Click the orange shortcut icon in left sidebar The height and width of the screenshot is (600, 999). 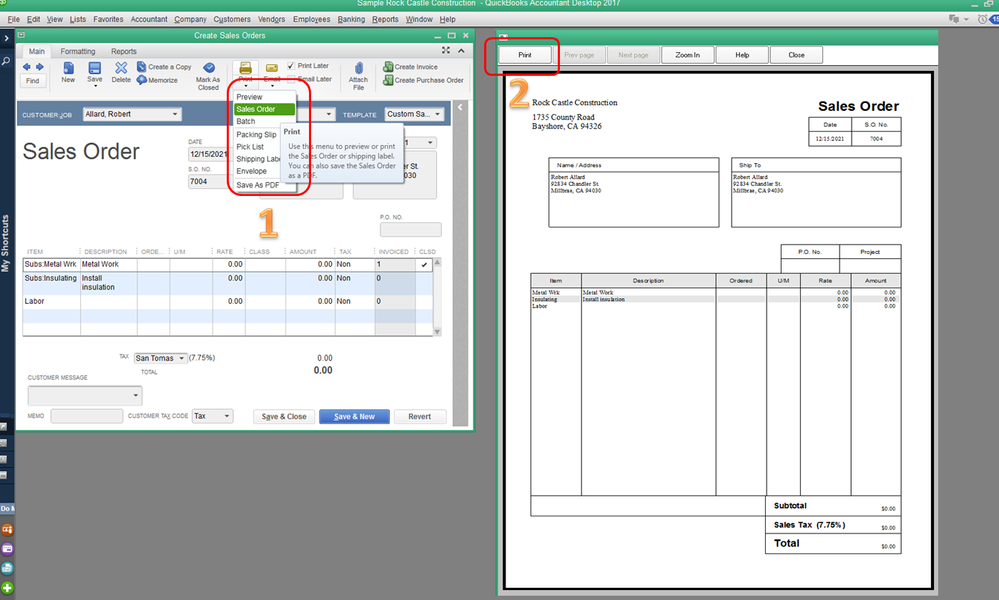point(7,529)
